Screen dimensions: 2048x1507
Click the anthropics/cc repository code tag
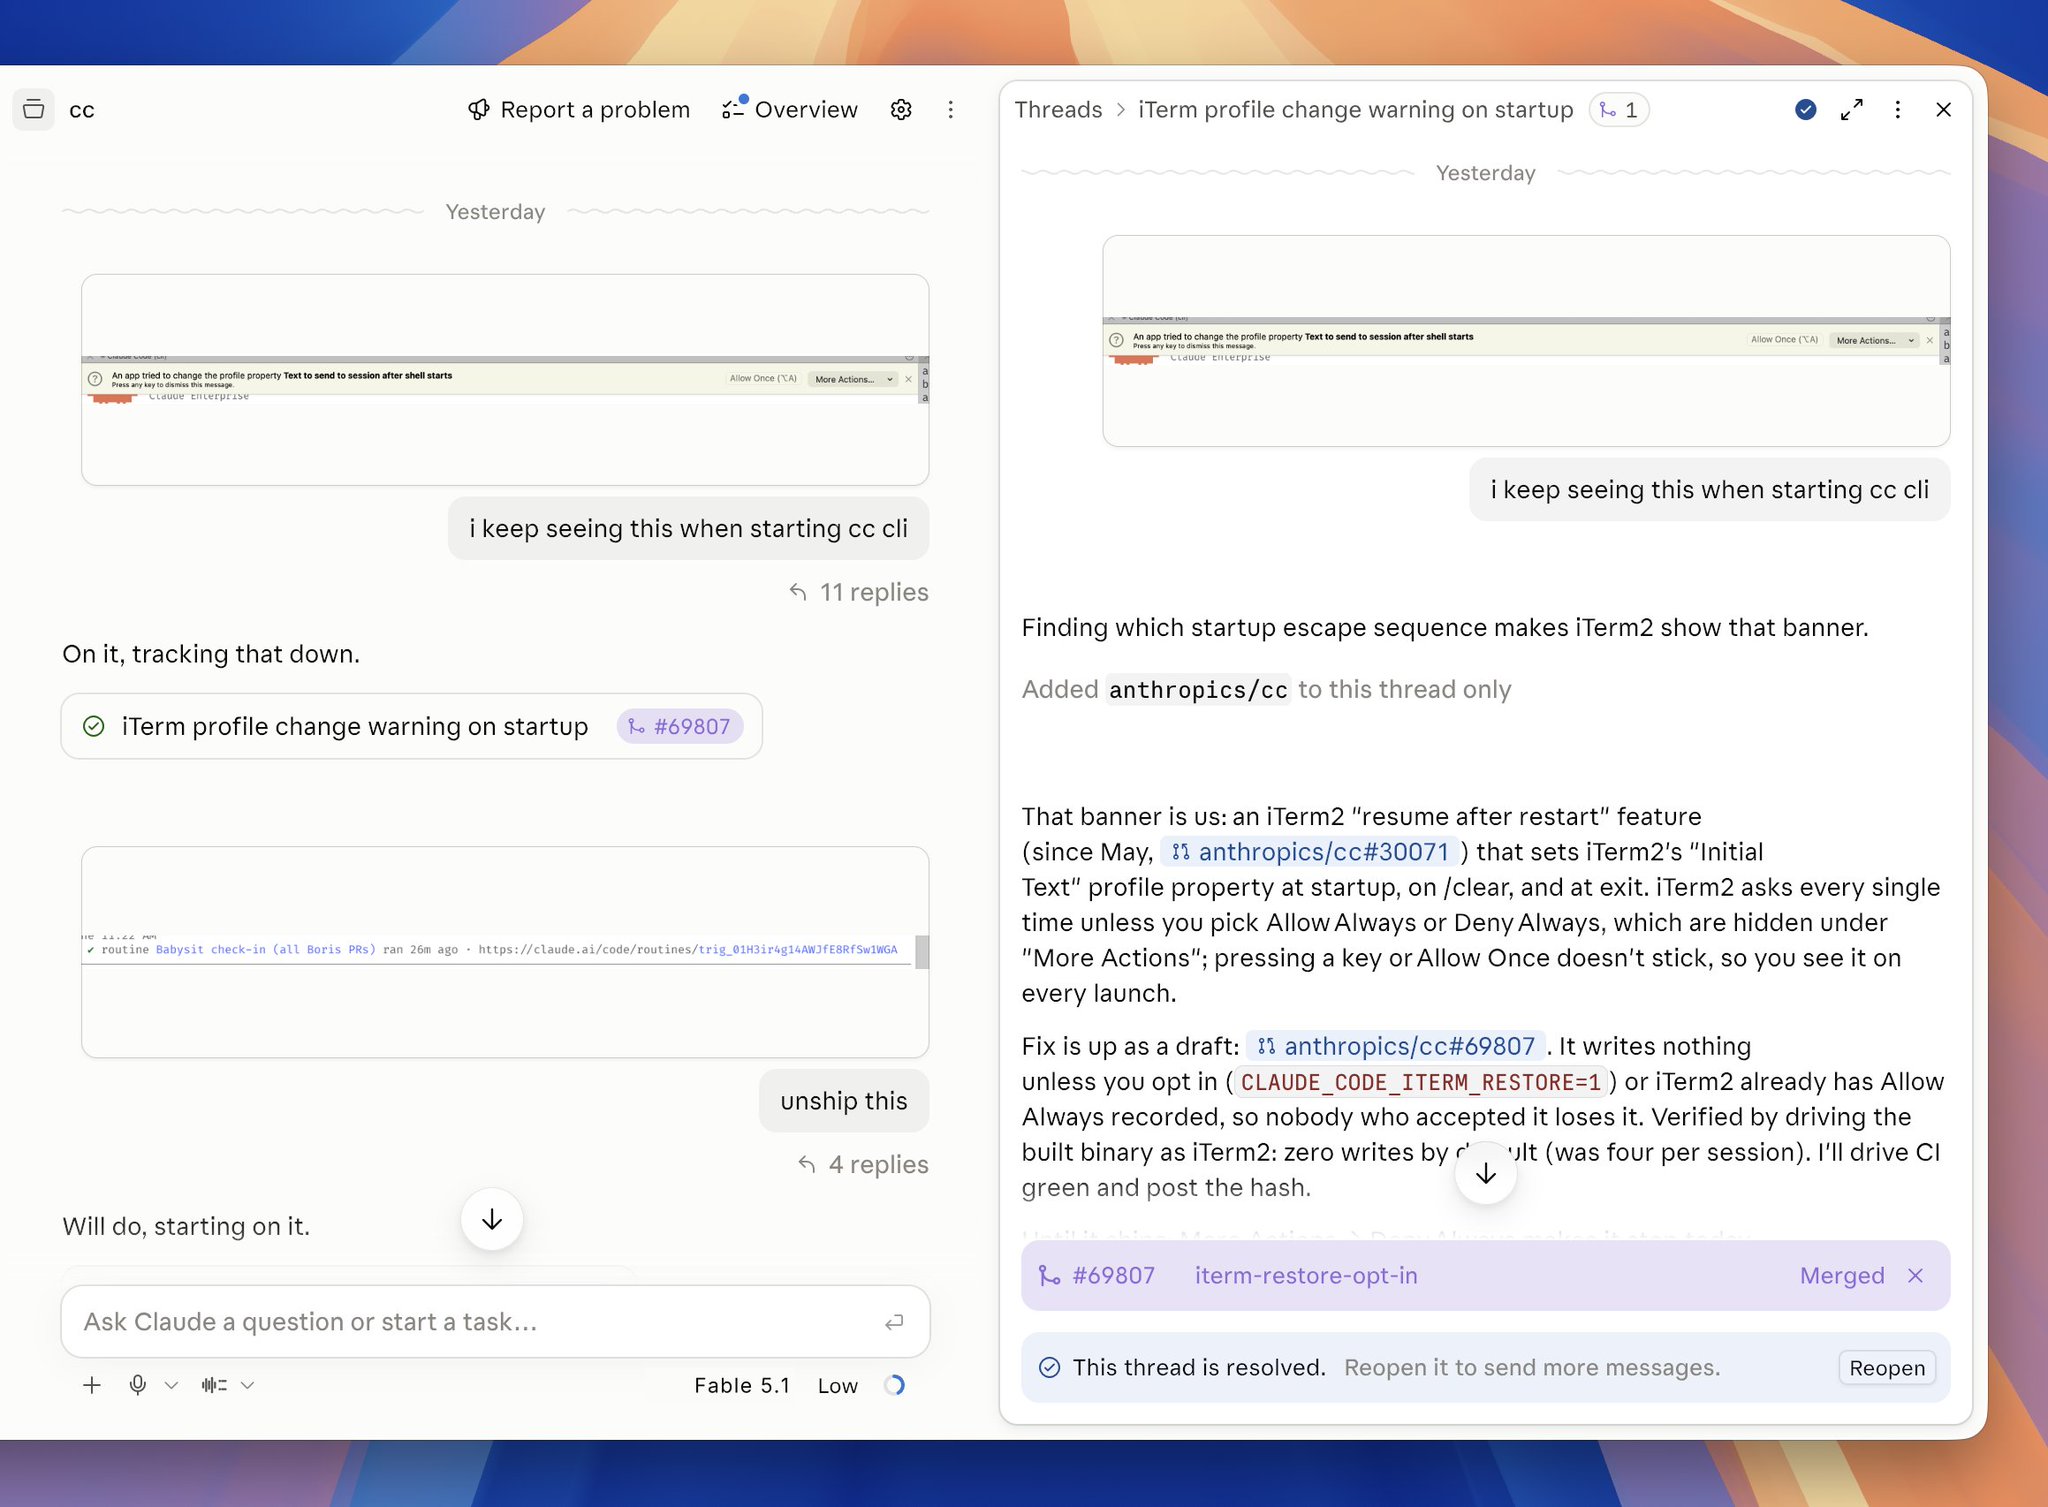(1198, 689)
